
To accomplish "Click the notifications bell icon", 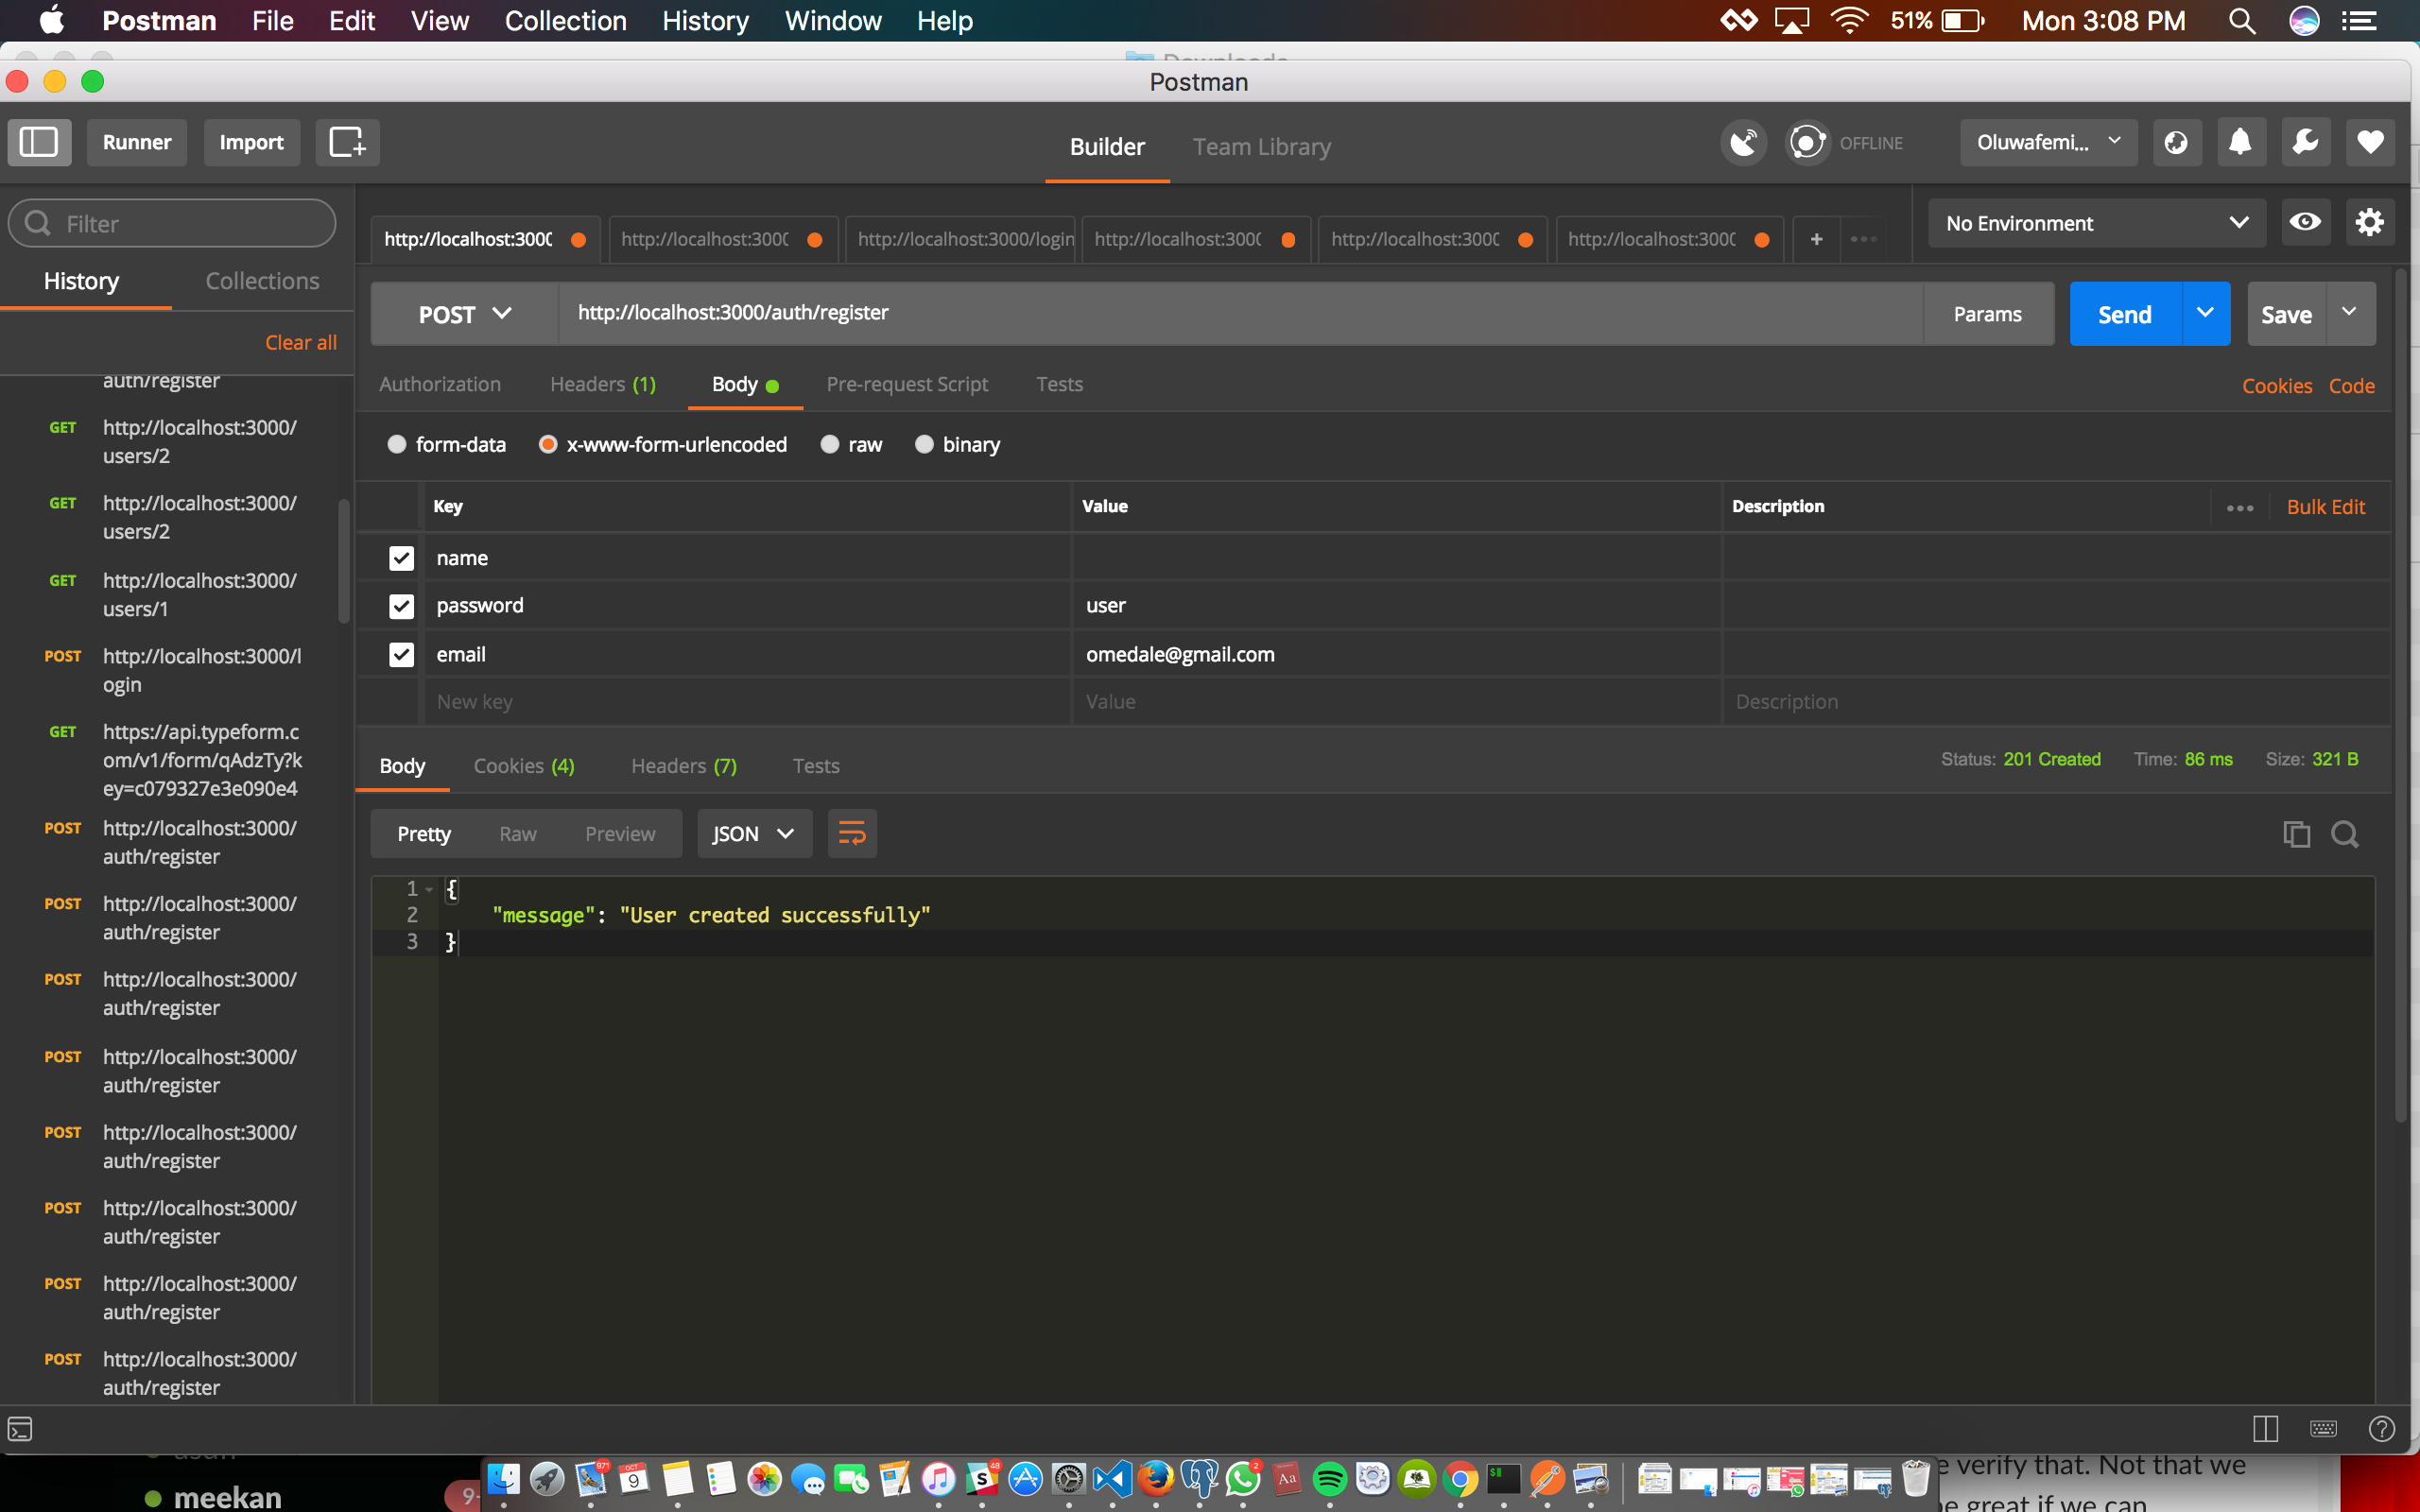I will 2240,142.
